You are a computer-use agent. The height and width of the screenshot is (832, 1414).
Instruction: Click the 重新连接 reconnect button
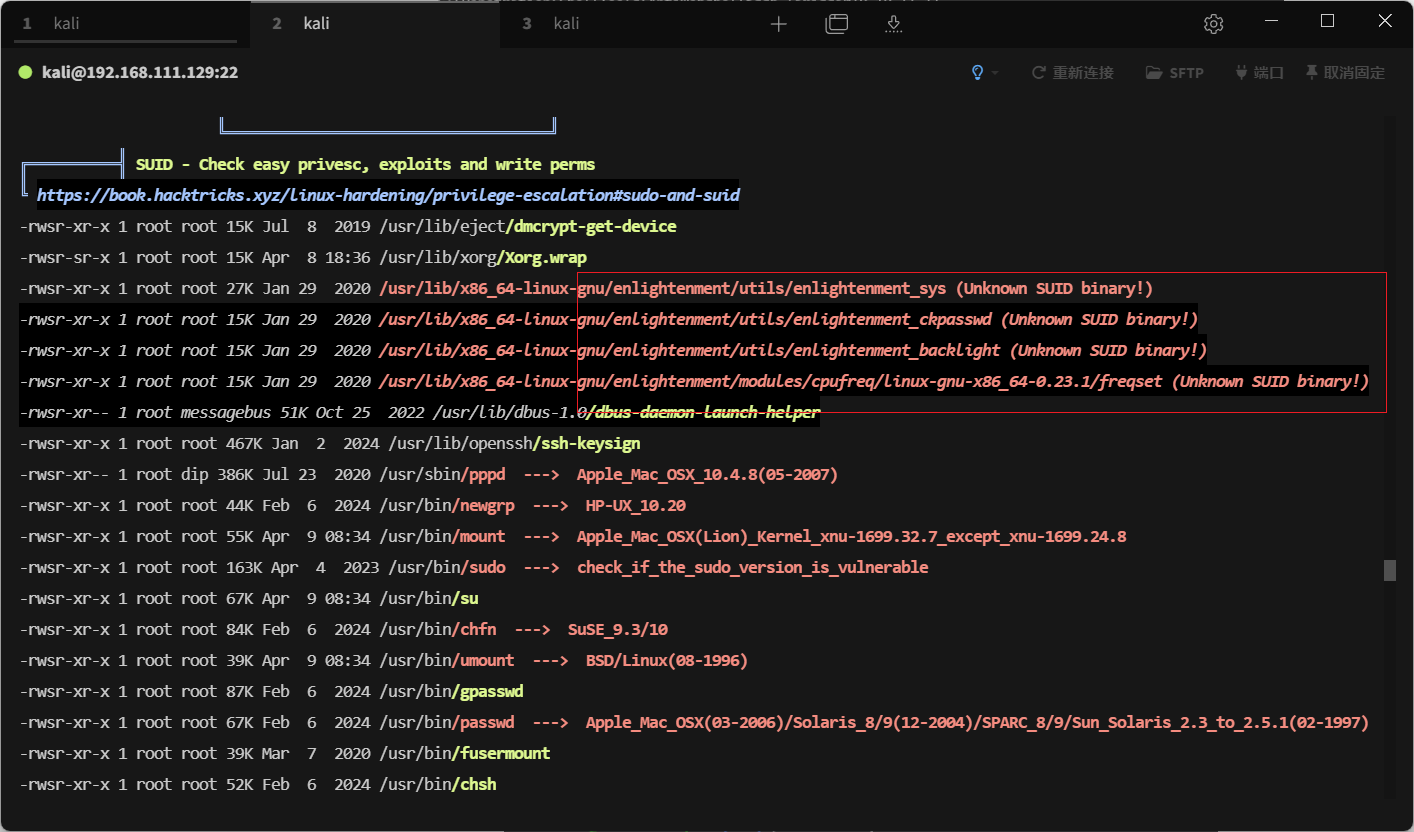1072,73
